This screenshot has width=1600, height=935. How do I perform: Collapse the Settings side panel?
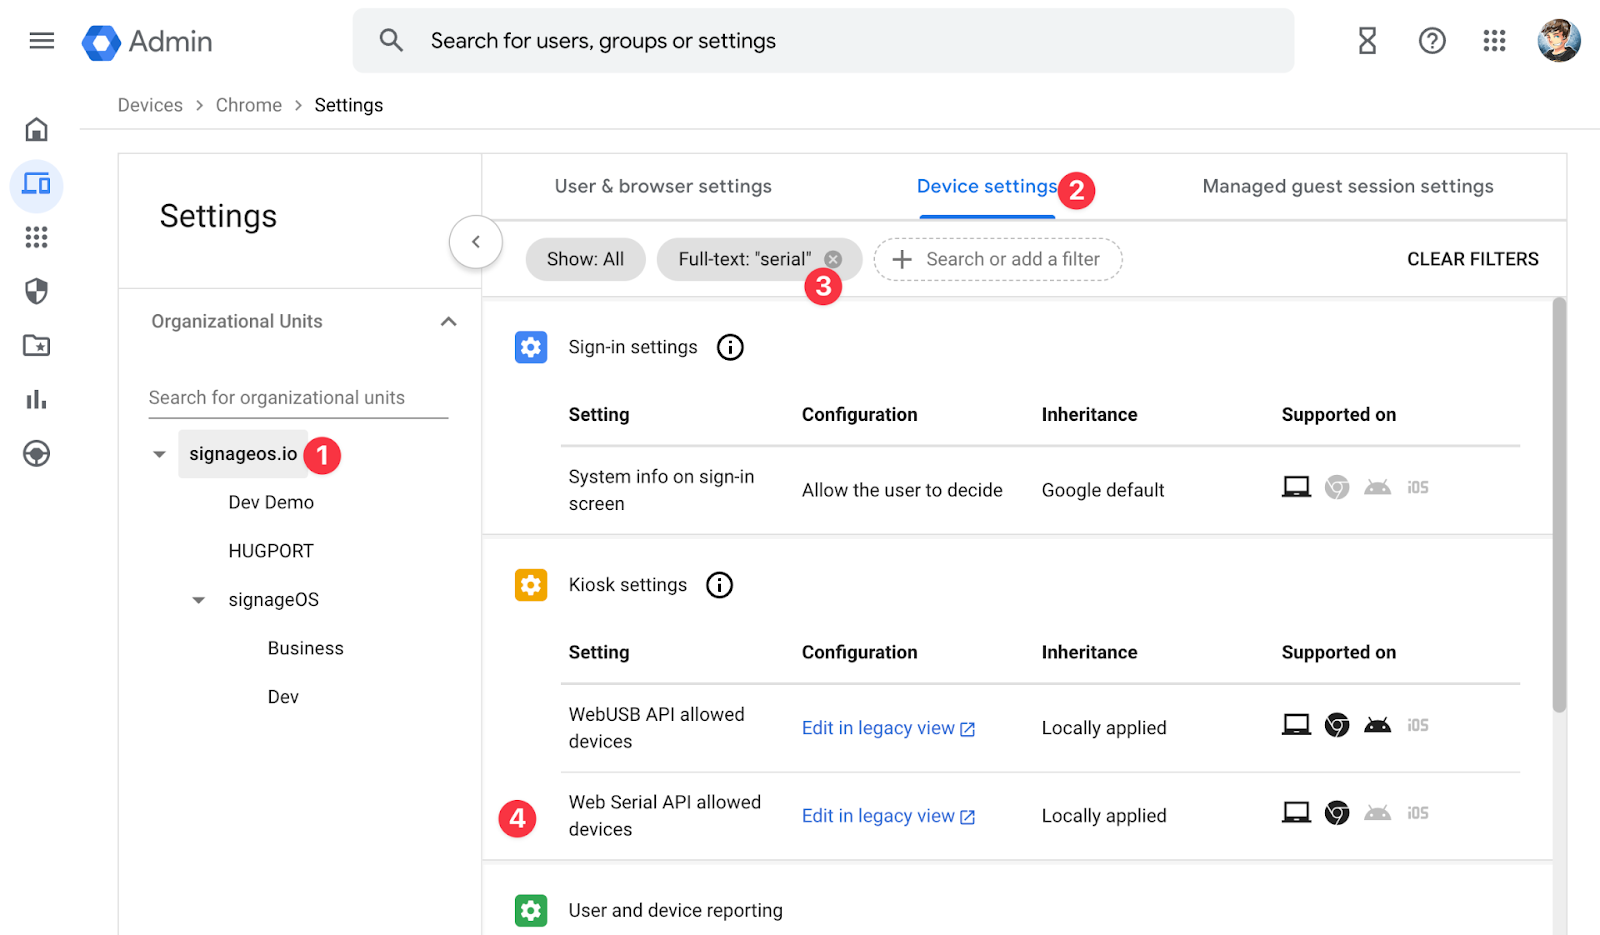pos(475,241)
